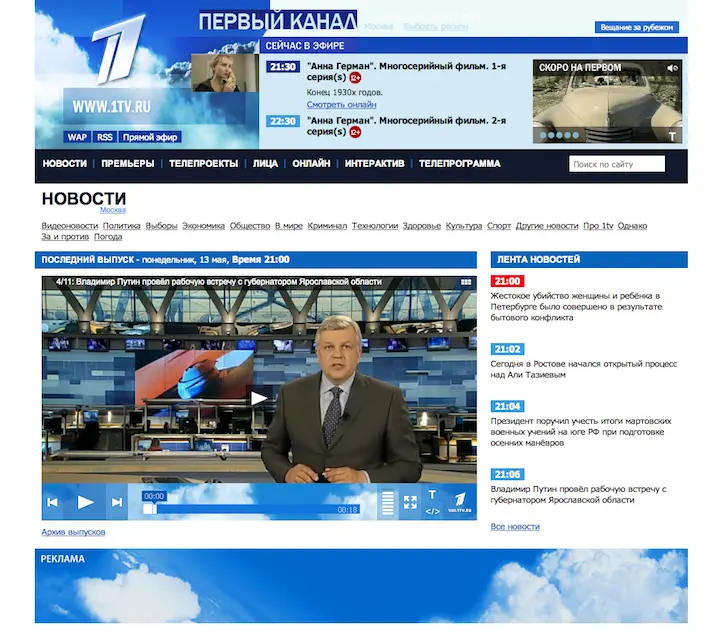The height and width of the screenshot is (639, 720).
Task: Open the Здоровье category link
Action: [x=422, y=226]
